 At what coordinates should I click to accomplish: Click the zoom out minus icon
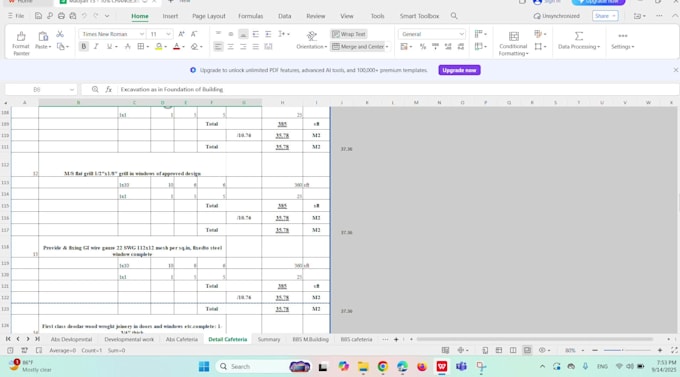click(595, 350)
